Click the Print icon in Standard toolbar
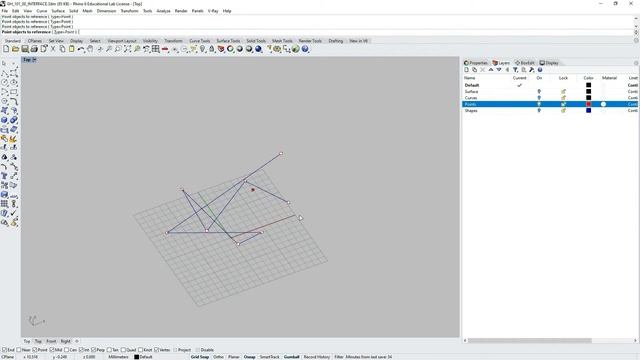This screenshot has width=640, height=360. coord(34,49)
